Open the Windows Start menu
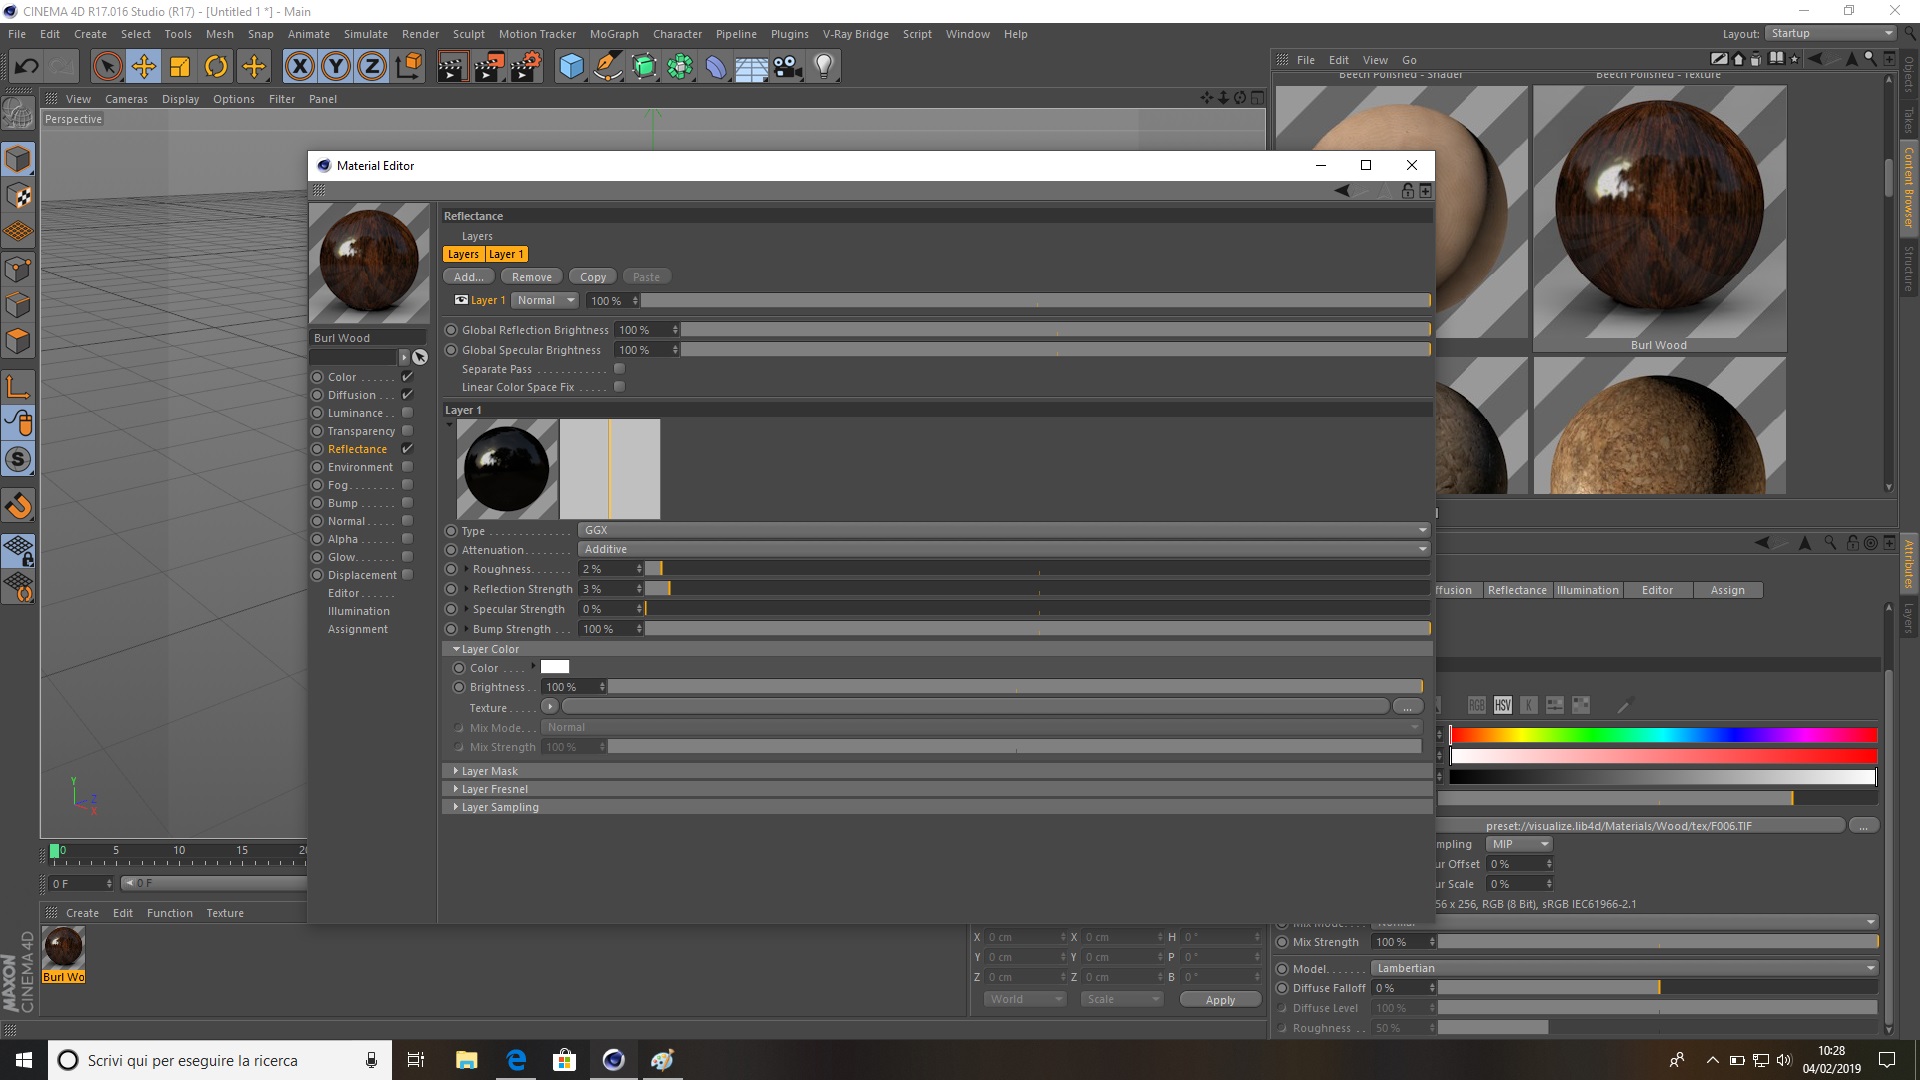This screenshot has height=1080, width=1920. tap(24, 1060)
